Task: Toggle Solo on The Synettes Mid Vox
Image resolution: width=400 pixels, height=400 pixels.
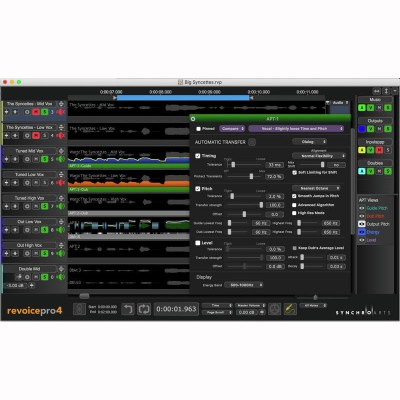Action: [x=44, y=112]
